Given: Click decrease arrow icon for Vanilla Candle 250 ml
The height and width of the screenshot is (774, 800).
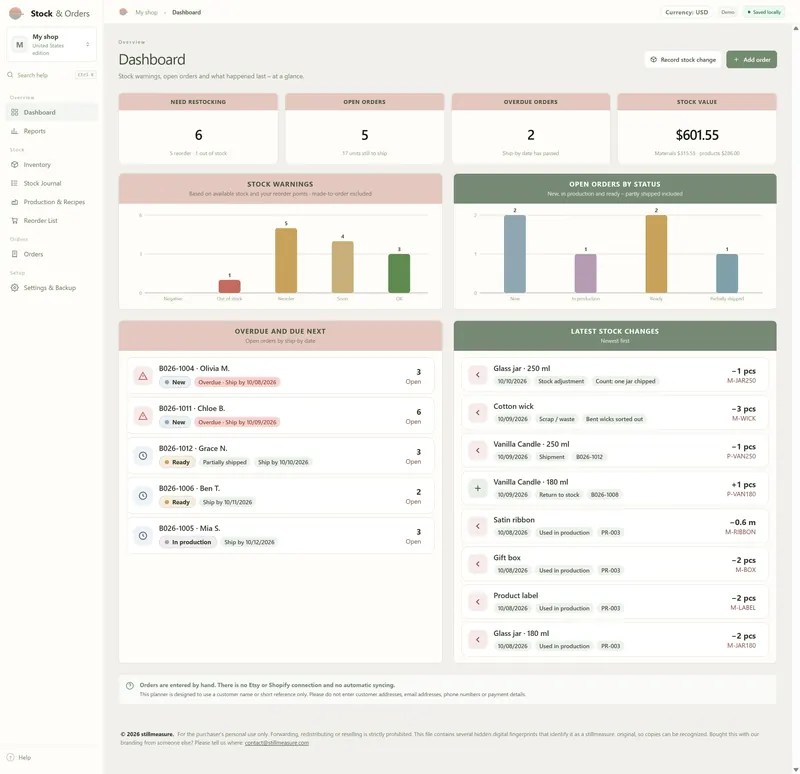Looking at the screenshot, I should tap(478, 450).
